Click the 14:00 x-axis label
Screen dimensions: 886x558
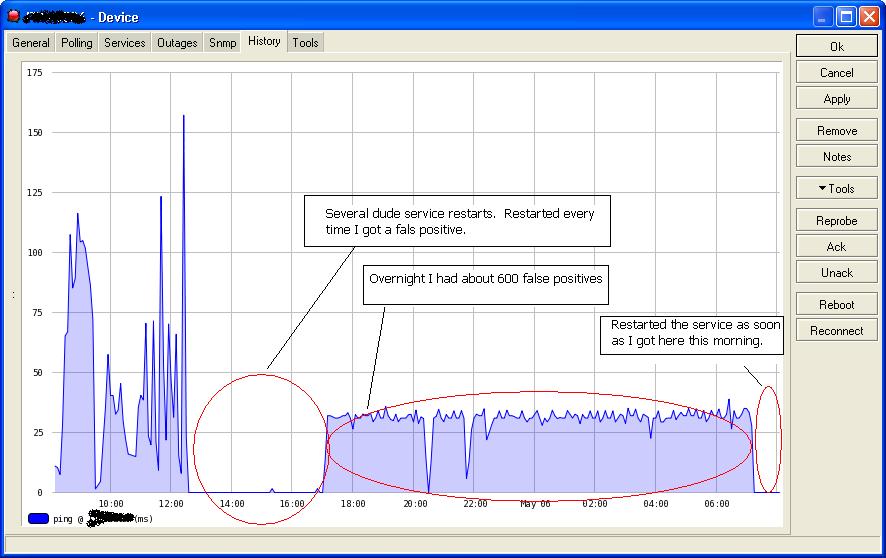(x=232, y=503)
